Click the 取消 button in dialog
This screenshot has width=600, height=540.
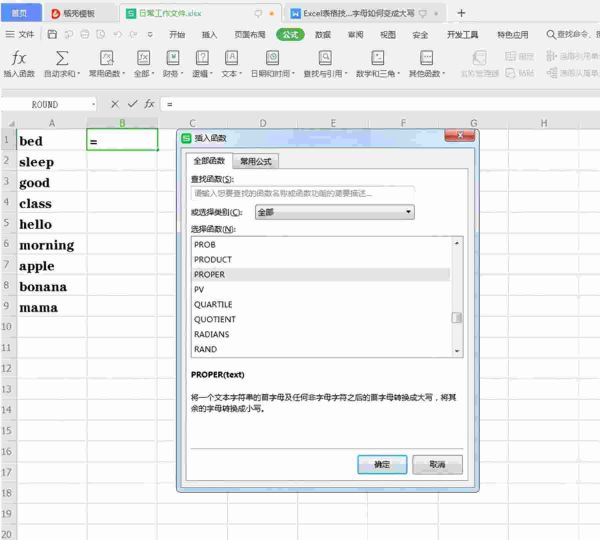click(437, 464)
